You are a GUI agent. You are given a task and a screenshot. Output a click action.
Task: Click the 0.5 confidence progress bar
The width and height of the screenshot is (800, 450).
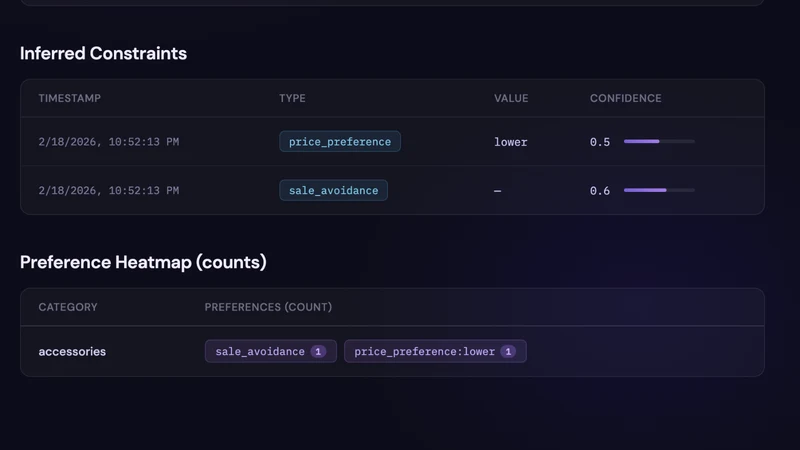coord(659,141)
